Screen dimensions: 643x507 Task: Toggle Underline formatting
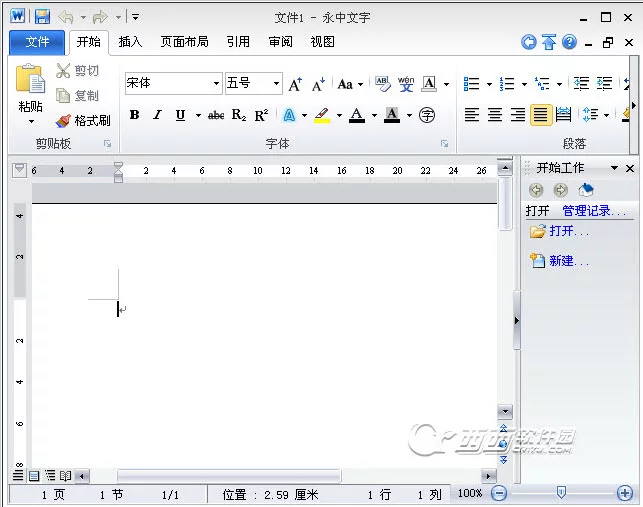pyautogui.click(x=180, y=115)
